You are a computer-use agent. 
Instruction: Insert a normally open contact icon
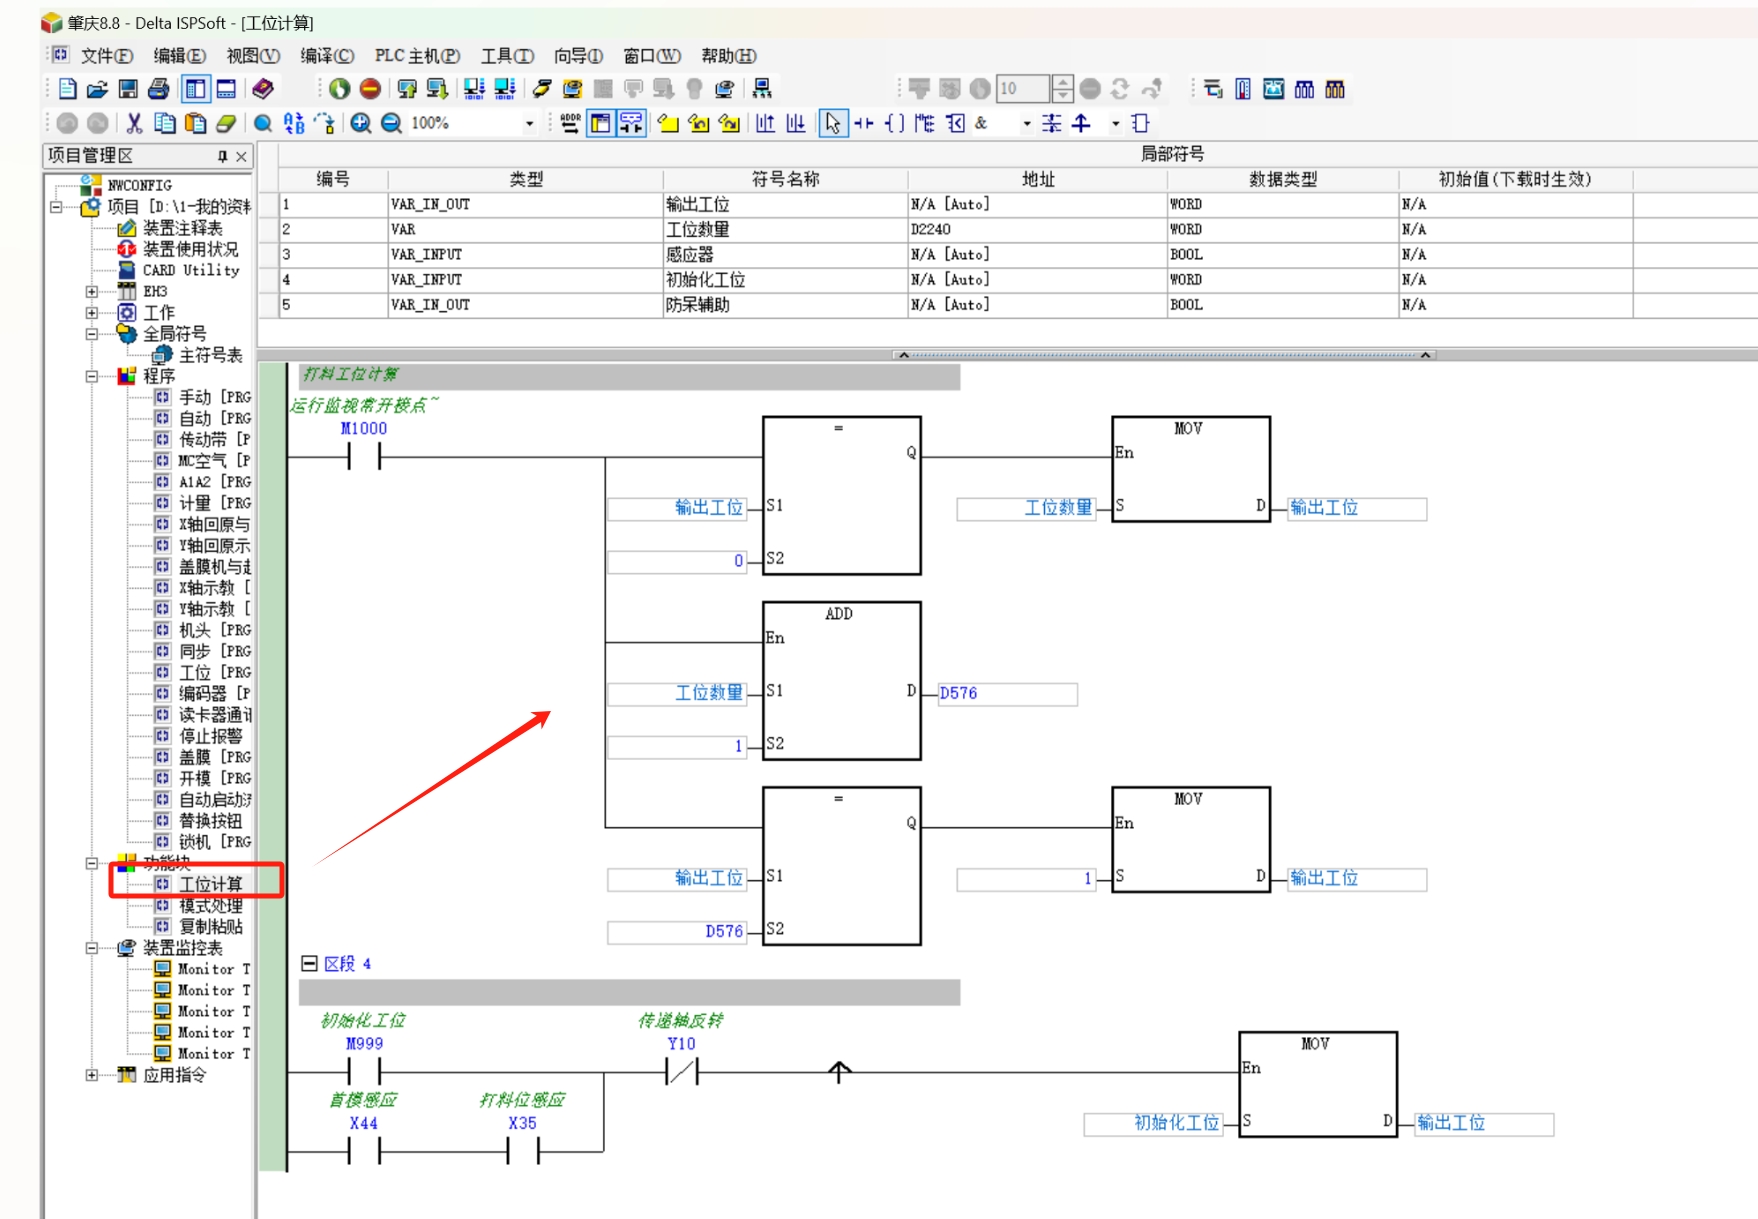(x=863, y=123)
